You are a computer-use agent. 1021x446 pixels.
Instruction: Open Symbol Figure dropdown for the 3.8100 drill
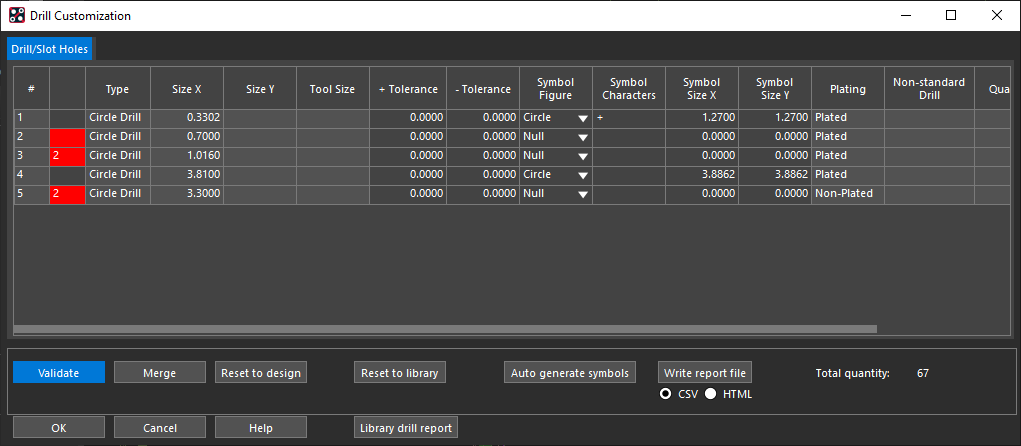582,175
